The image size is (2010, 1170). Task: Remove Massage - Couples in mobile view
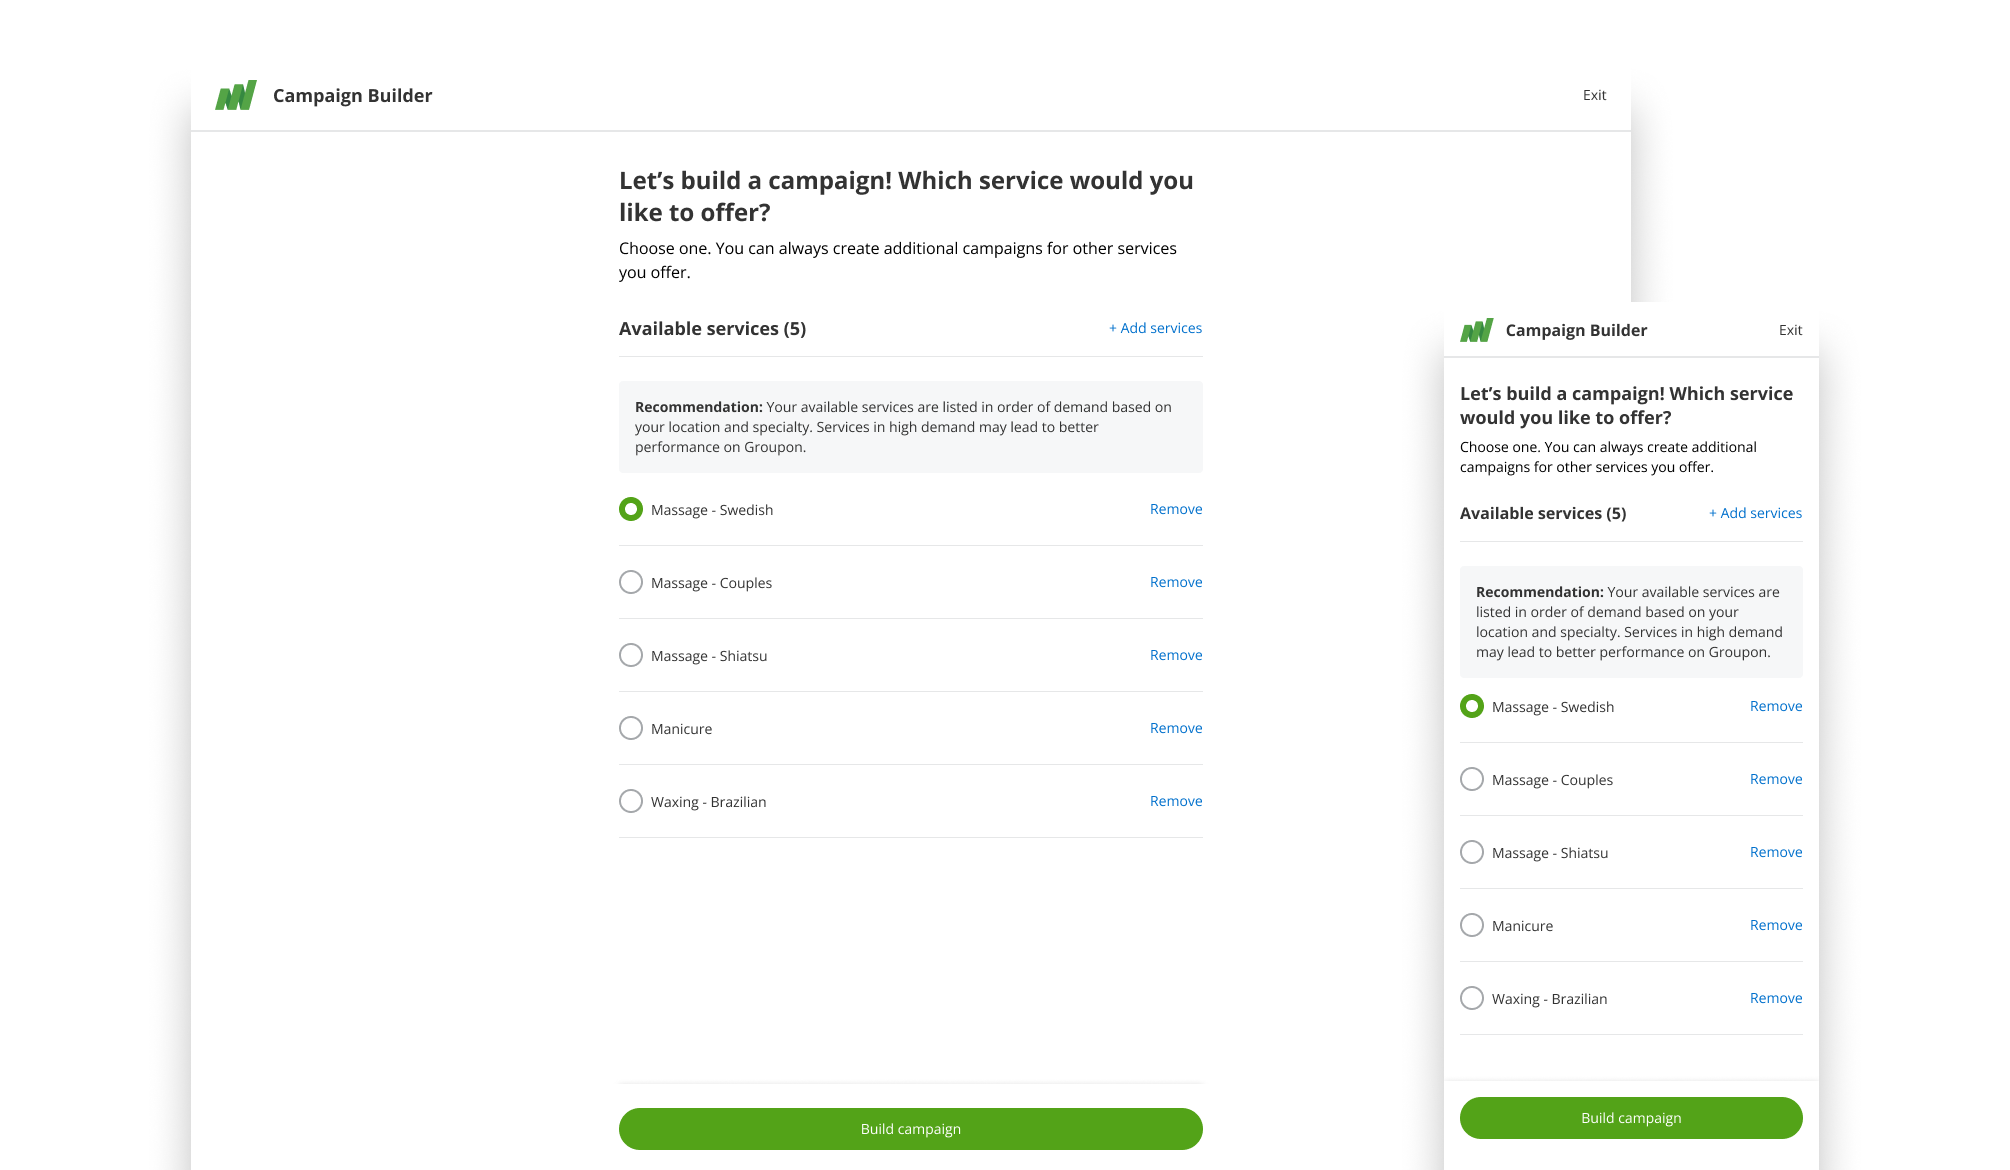tap(1776, 779)
